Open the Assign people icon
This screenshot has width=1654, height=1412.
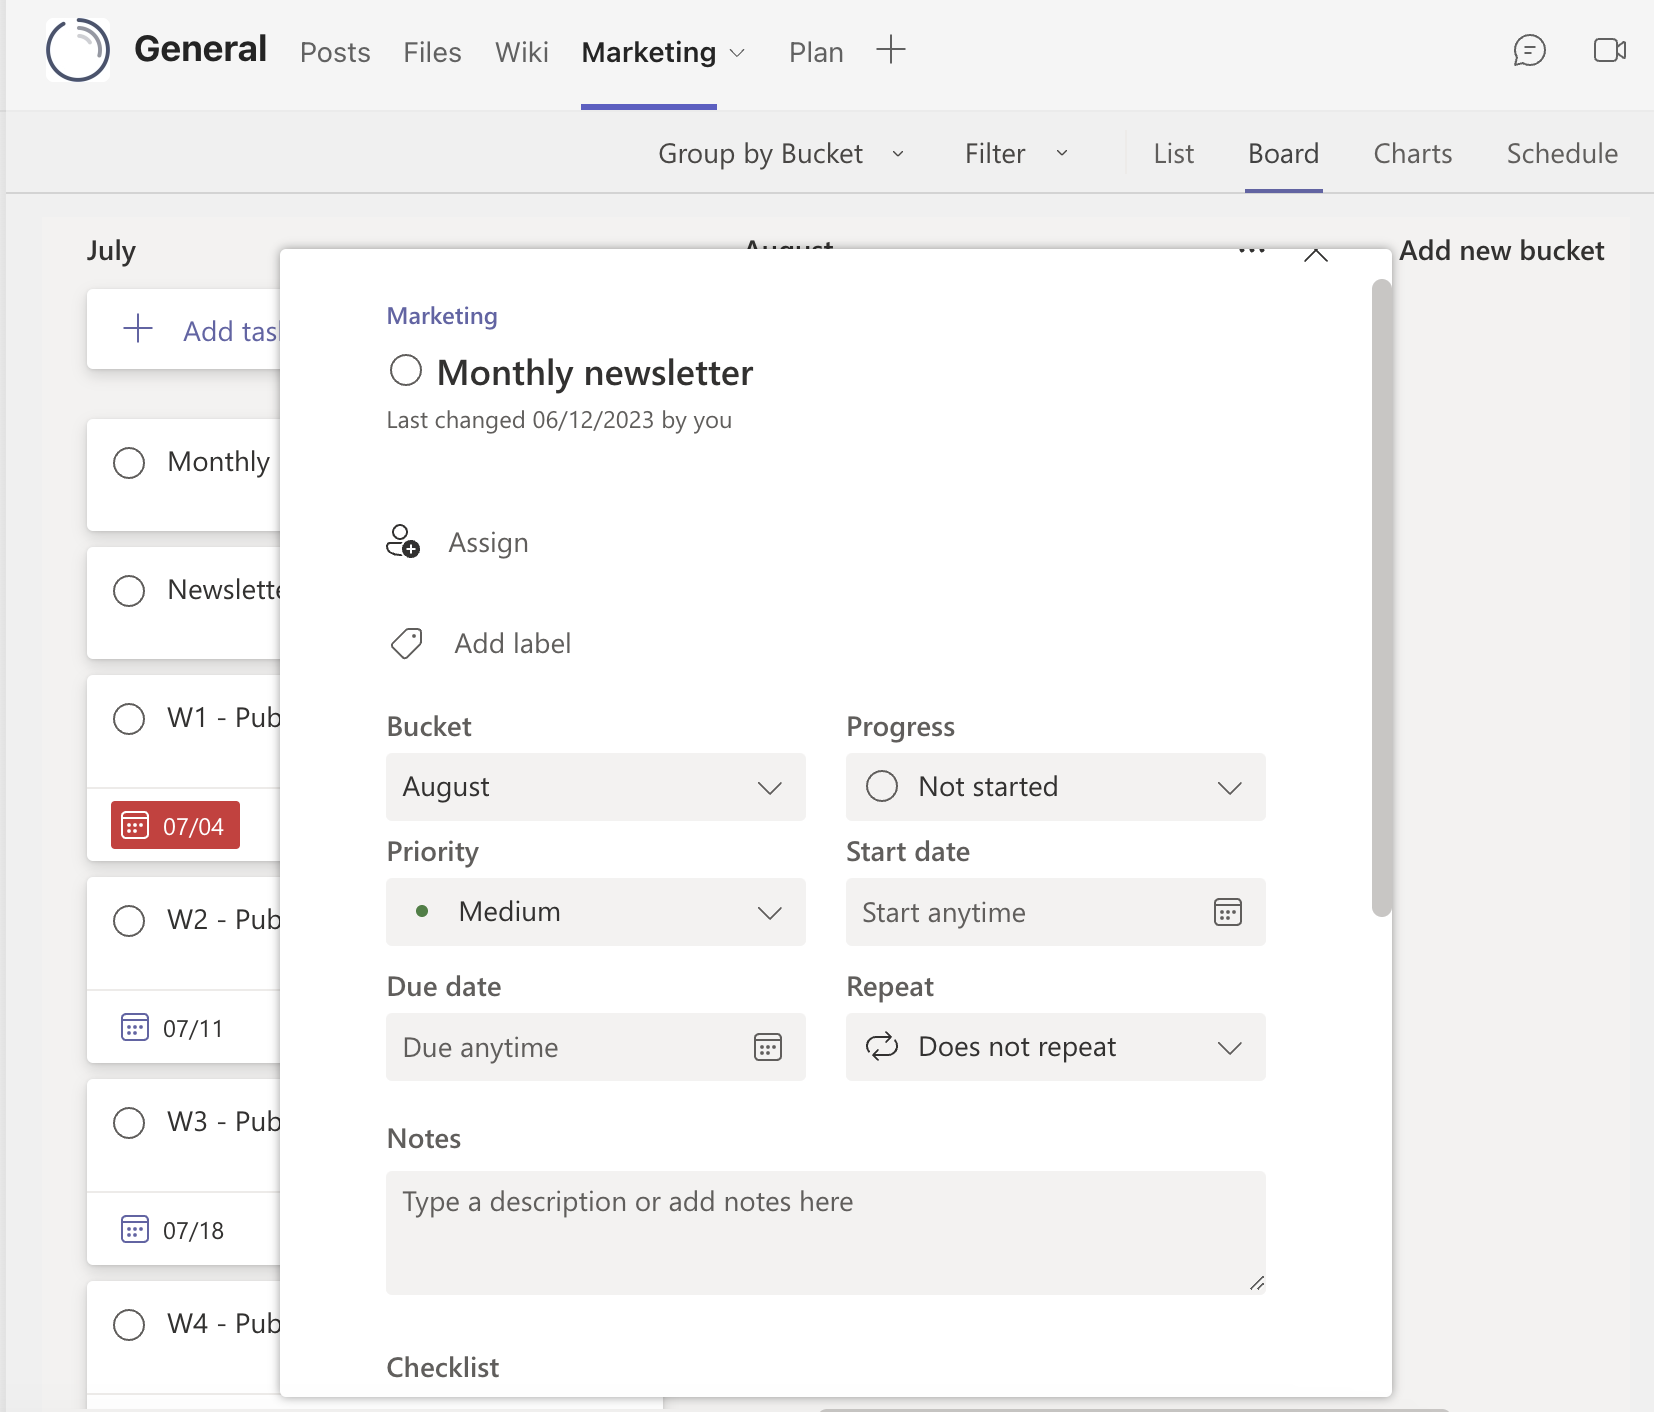tap(403, 541)
